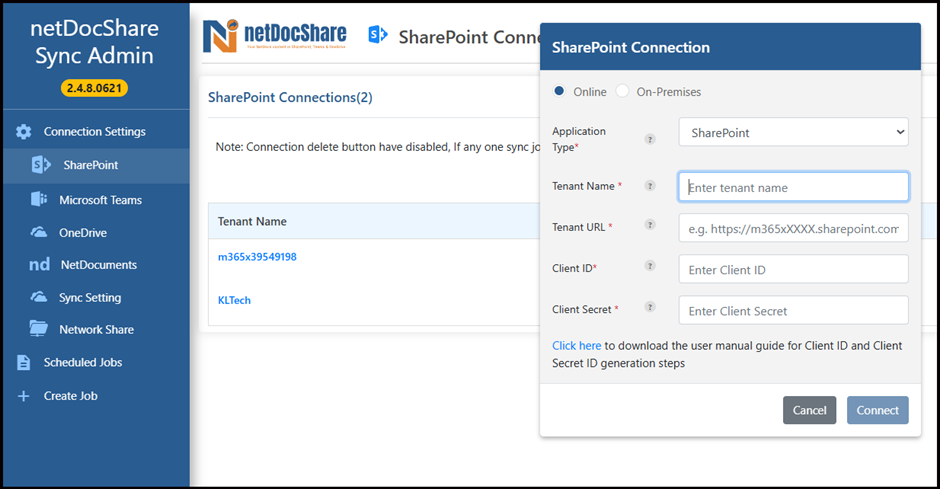Viewport: 940px width, 489px height.
Task: Focus the Tenant Name input field
Action: 793,187
